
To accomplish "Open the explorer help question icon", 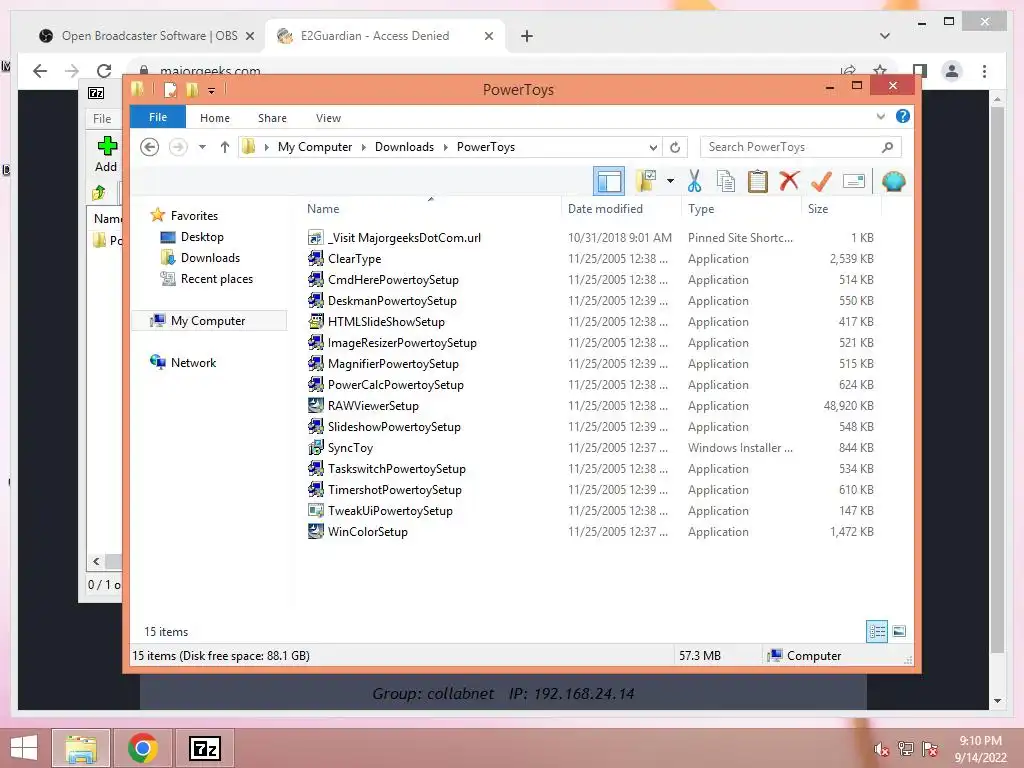I will click(903, 116).
